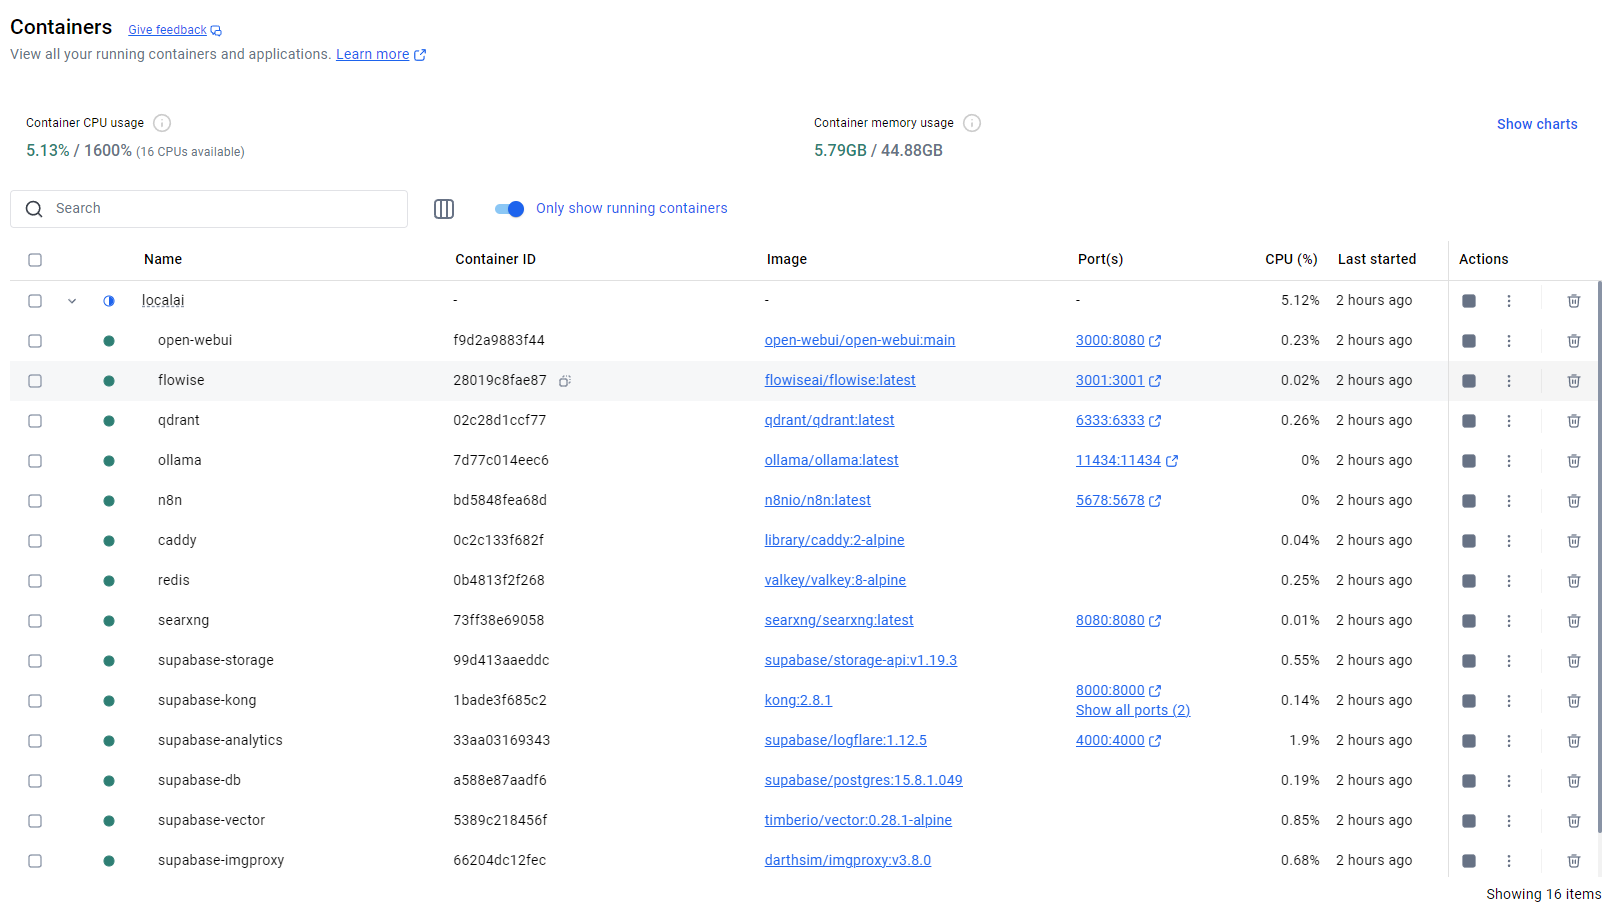This screenshot has width=1622, height=908.
Task: Open the qdrant/qdrant:latest image link
Action: (829, 420)
